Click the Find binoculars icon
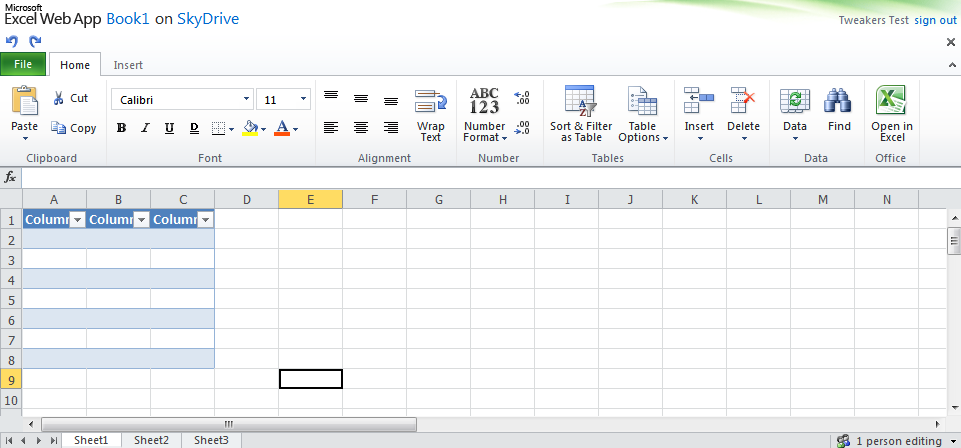 coord(838,101)
